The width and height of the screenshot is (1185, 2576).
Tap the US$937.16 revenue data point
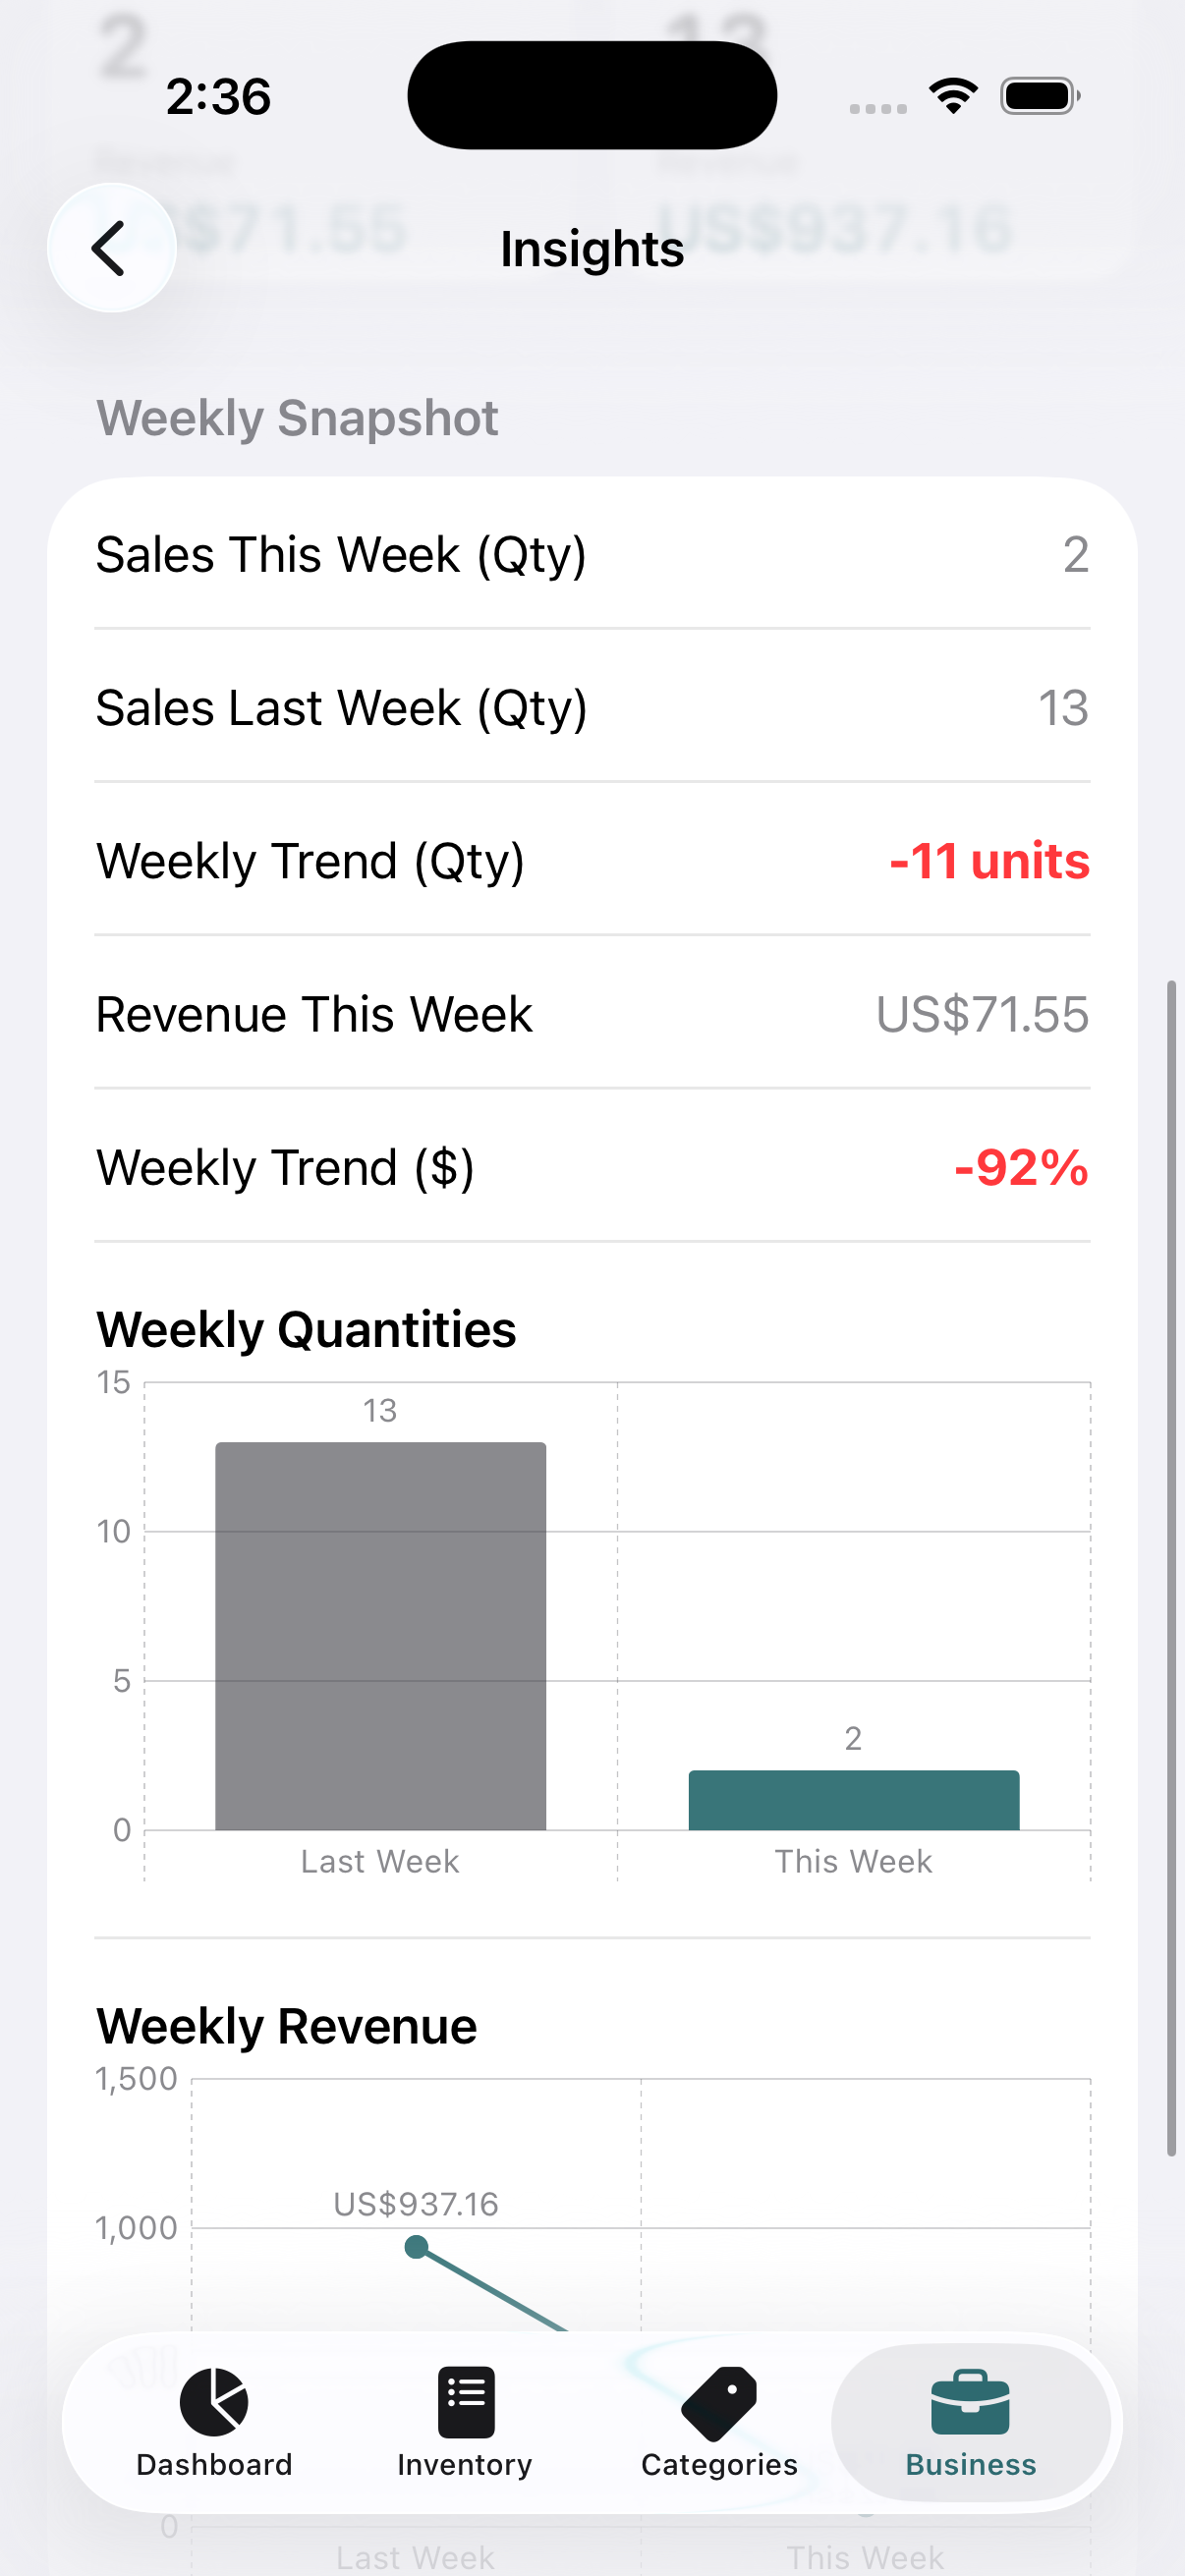[416, 2248]
